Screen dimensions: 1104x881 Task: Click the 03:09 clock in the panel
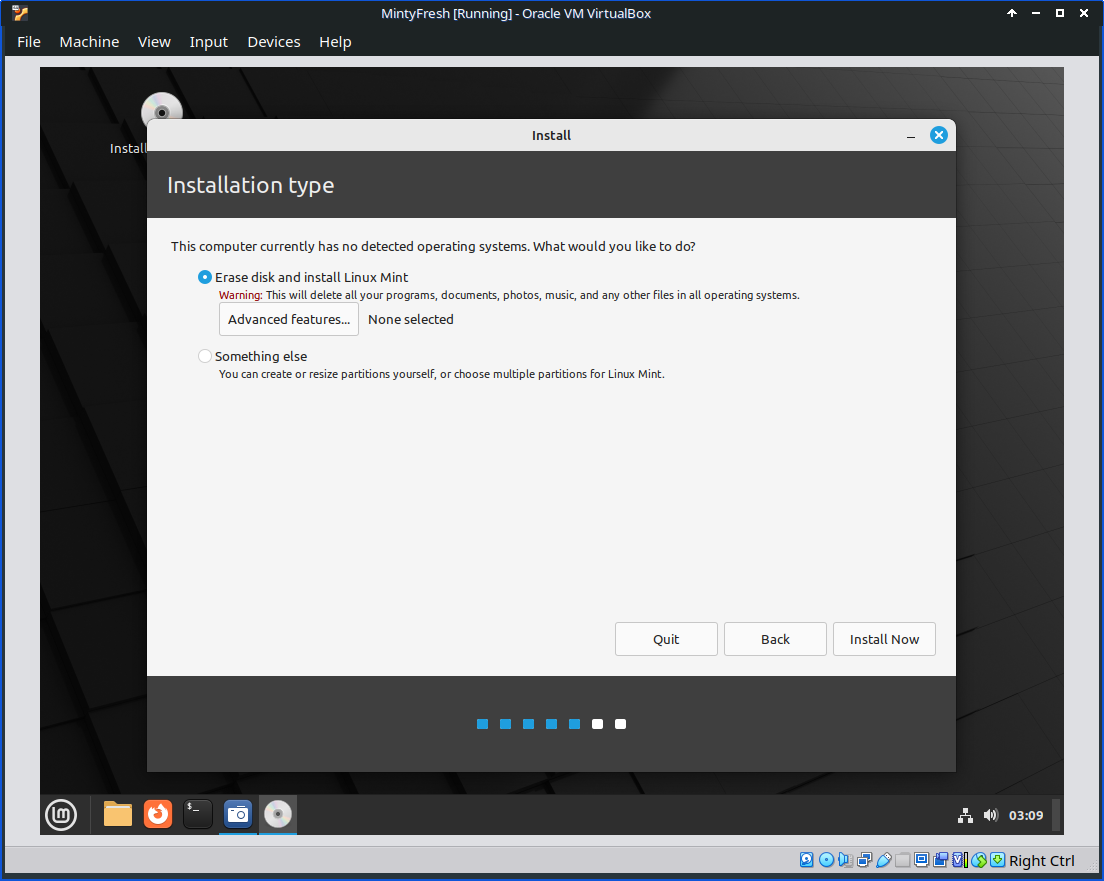tap(1026, 816)
